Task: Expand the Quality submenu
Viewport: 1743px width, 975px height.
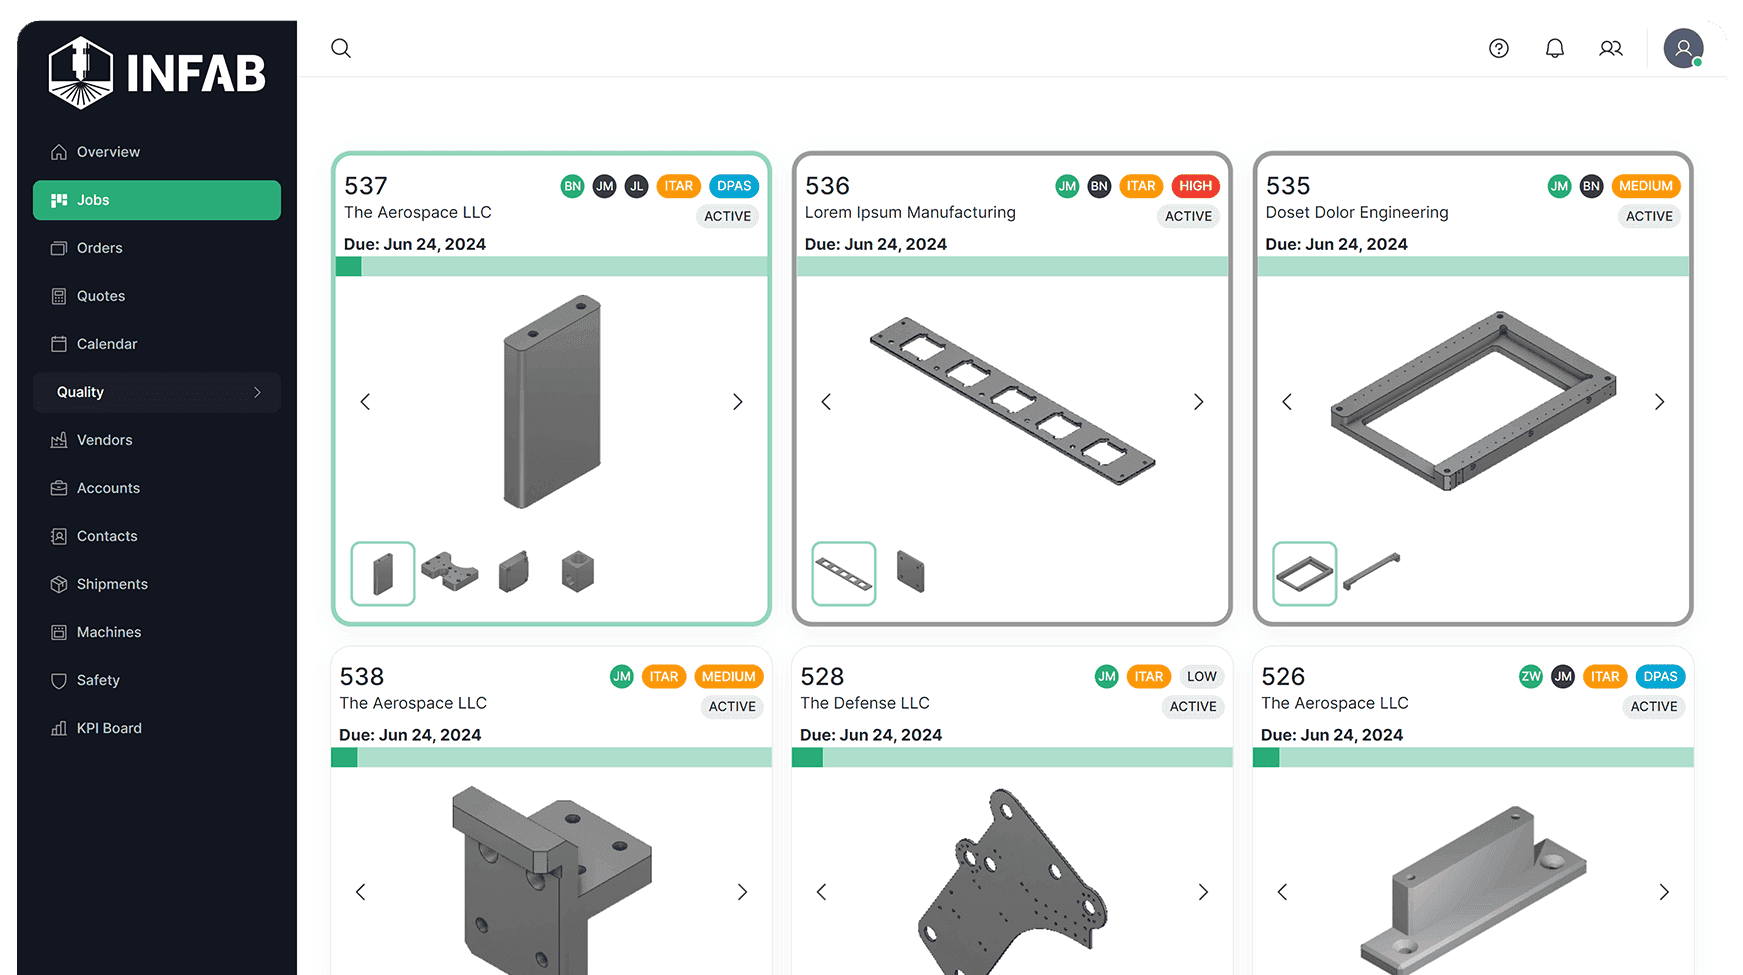Action: [x=157, y=392]
